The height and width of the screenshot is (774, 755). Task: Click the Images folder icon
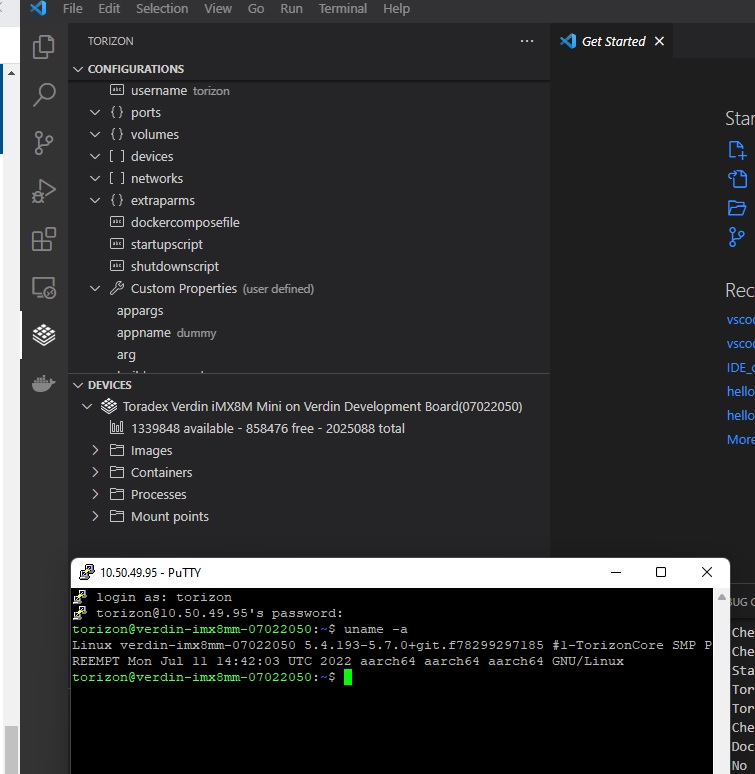point(116,450)
